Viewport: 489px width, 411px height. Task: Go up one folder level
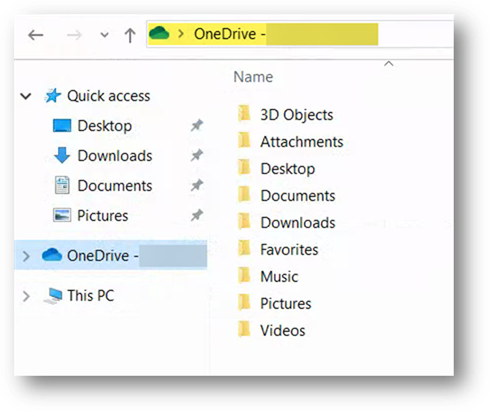click(130, 35)
